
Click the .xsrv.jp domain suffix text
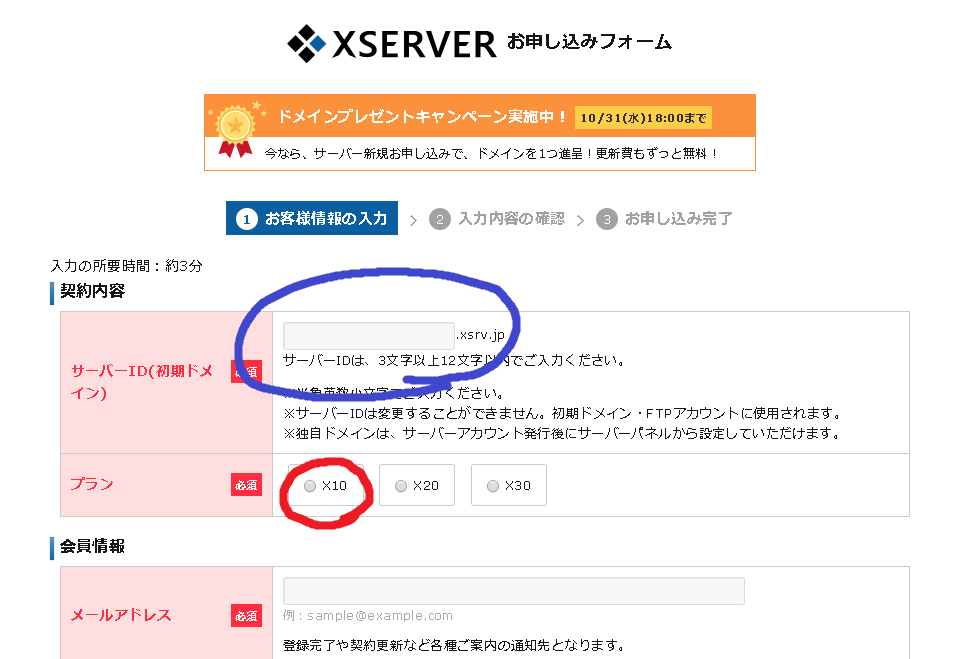tap(480, 335)
